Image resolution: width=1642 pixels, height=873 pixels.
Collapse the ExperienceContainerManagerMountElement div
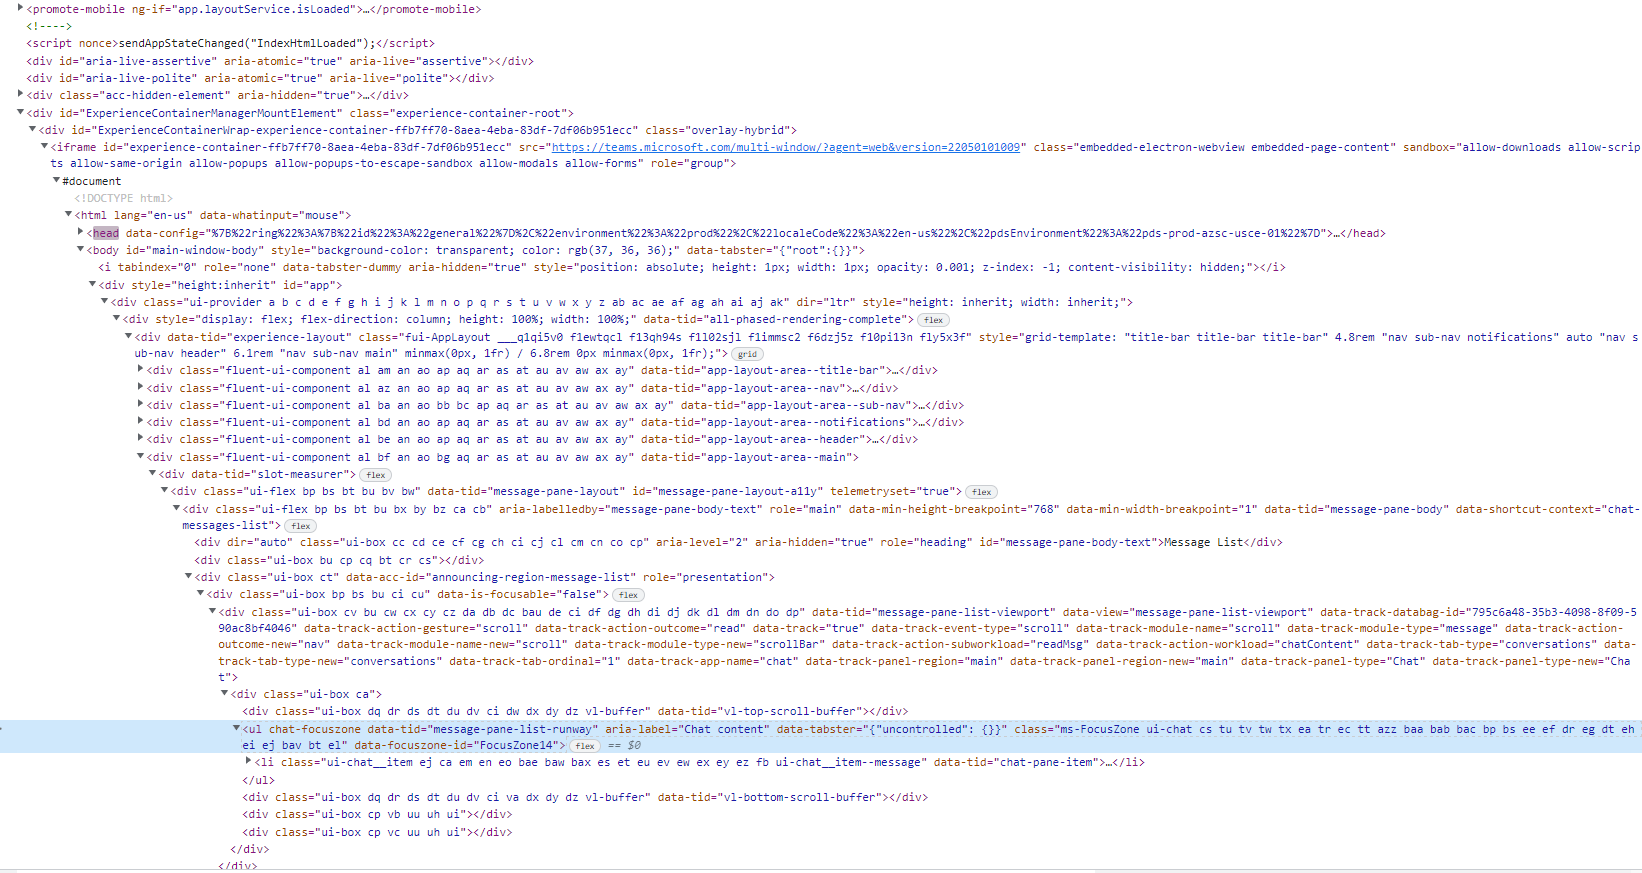pos(21,112)
